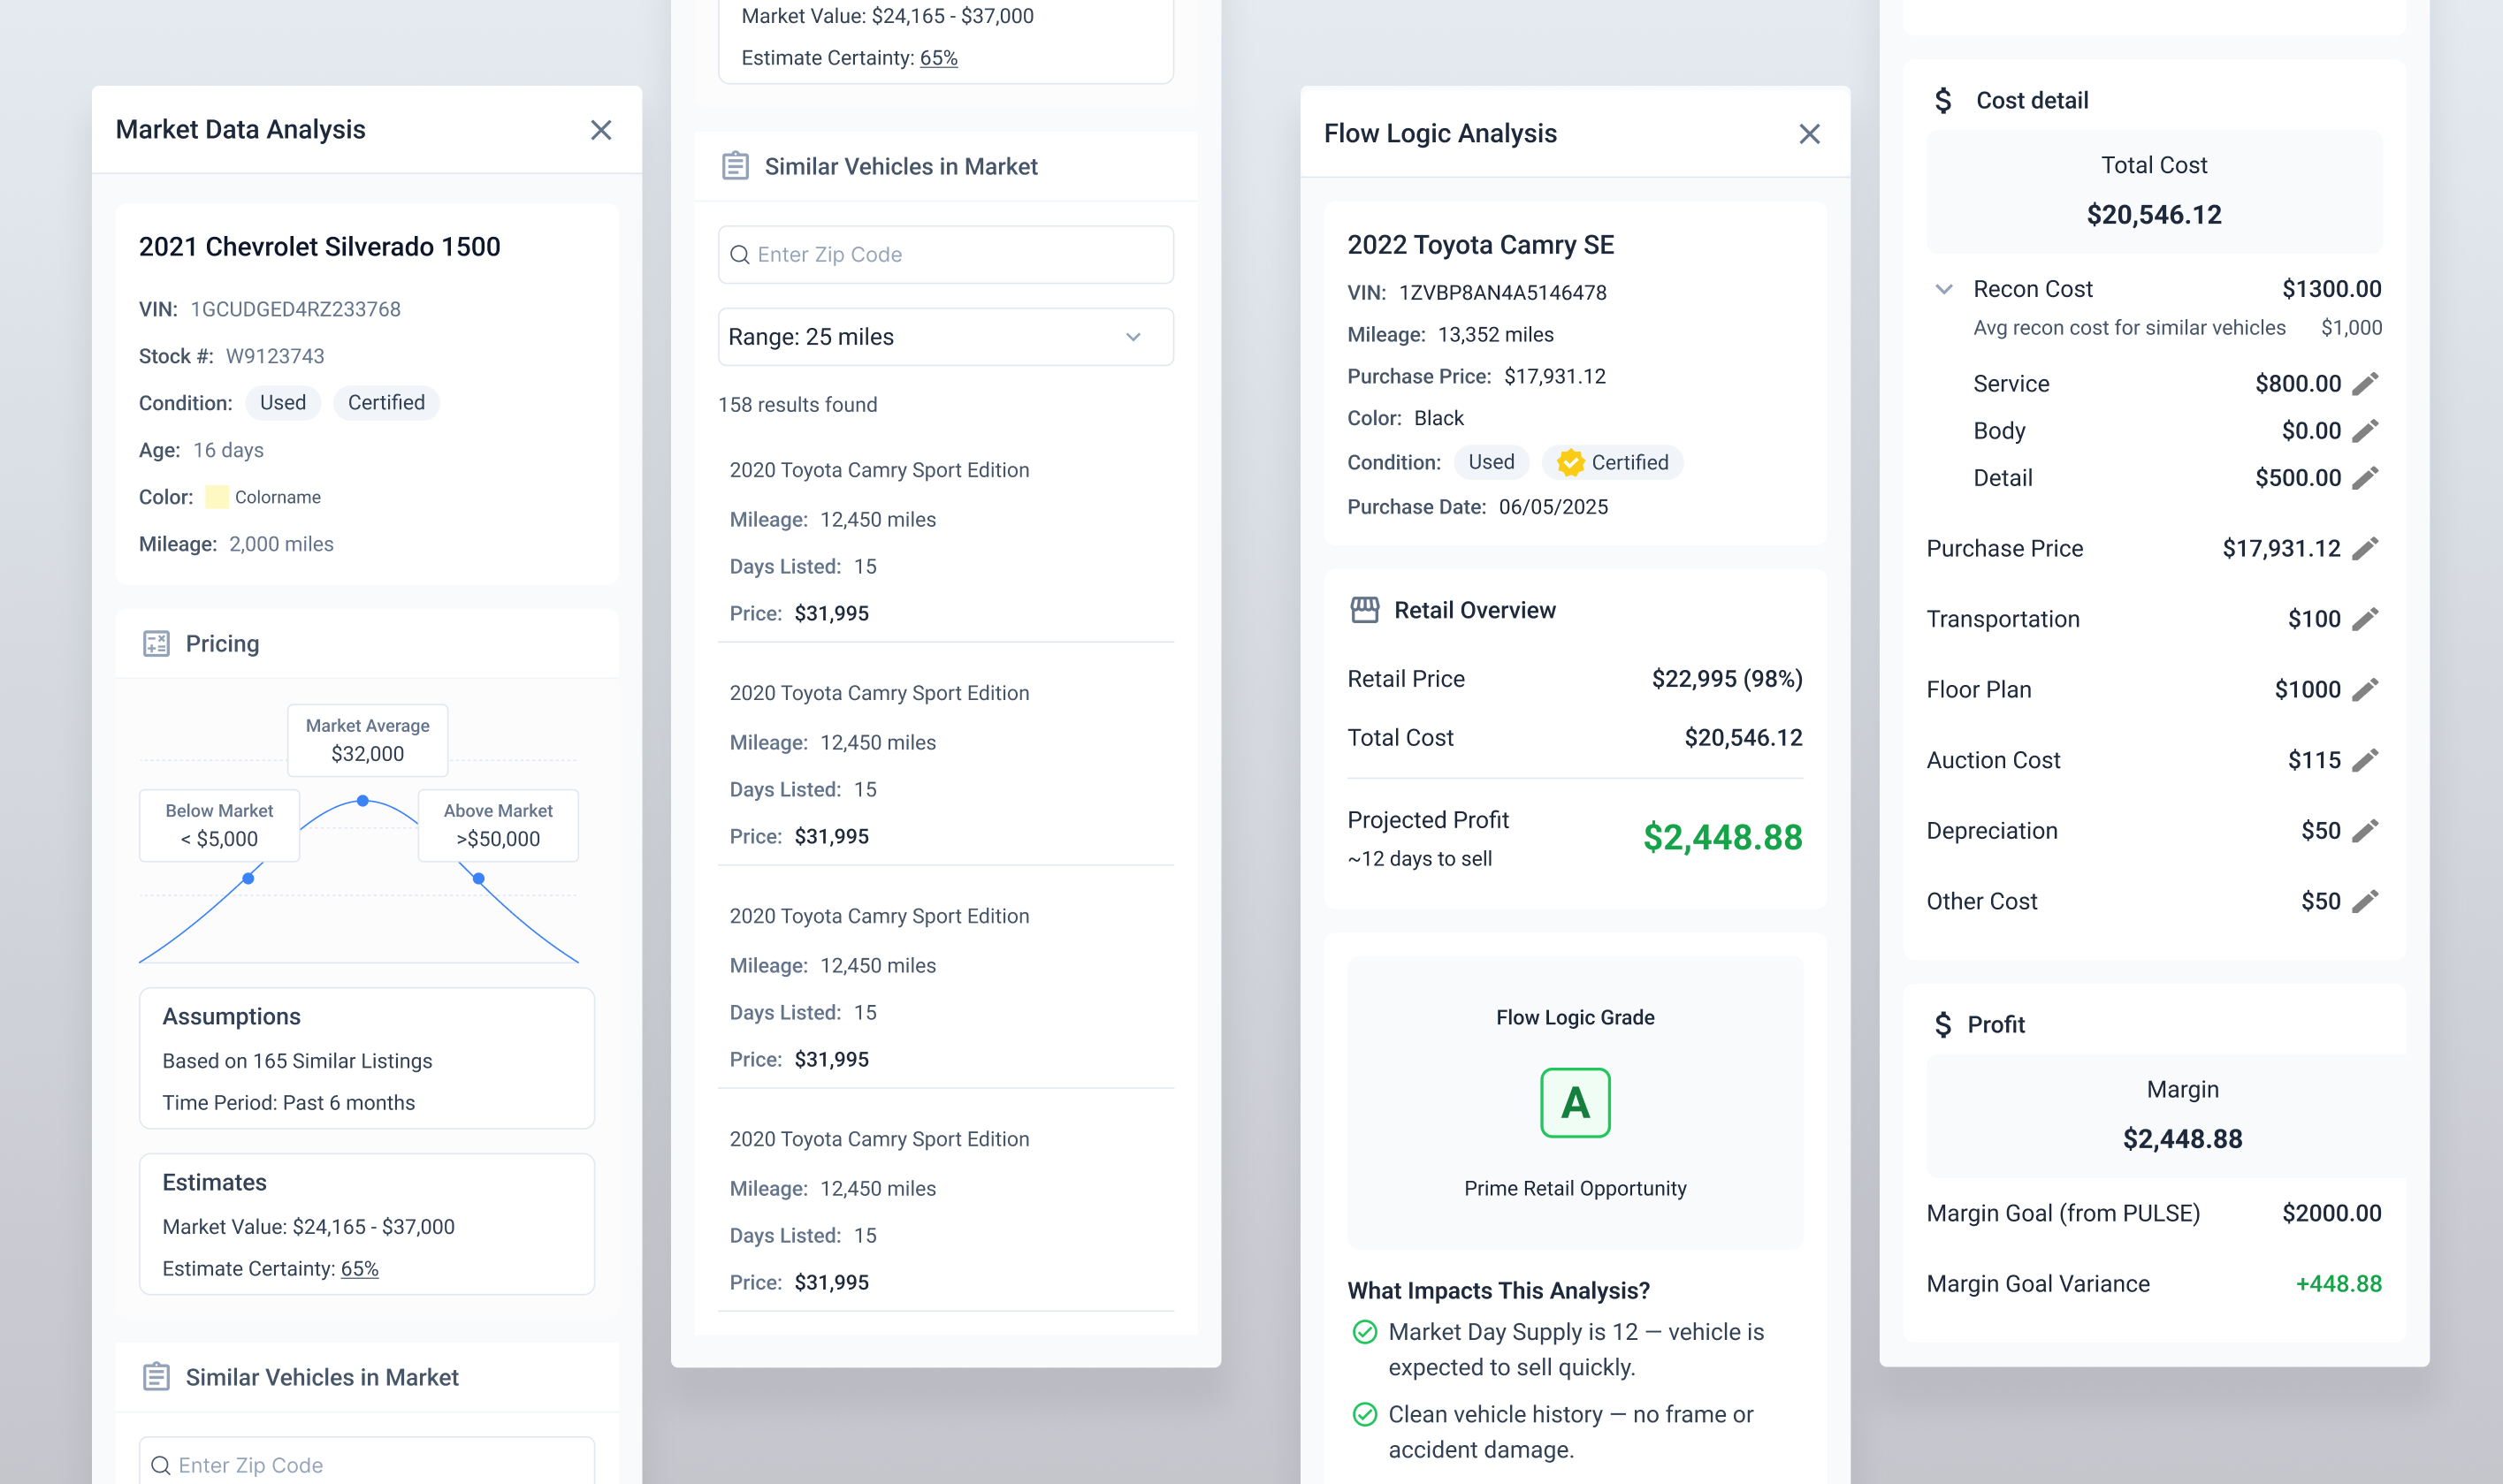Screen dimensions: 2503x1484
Task: Open first 2020 Toyota Camry Sport Edition listing
Action: [x=878, y=470]
